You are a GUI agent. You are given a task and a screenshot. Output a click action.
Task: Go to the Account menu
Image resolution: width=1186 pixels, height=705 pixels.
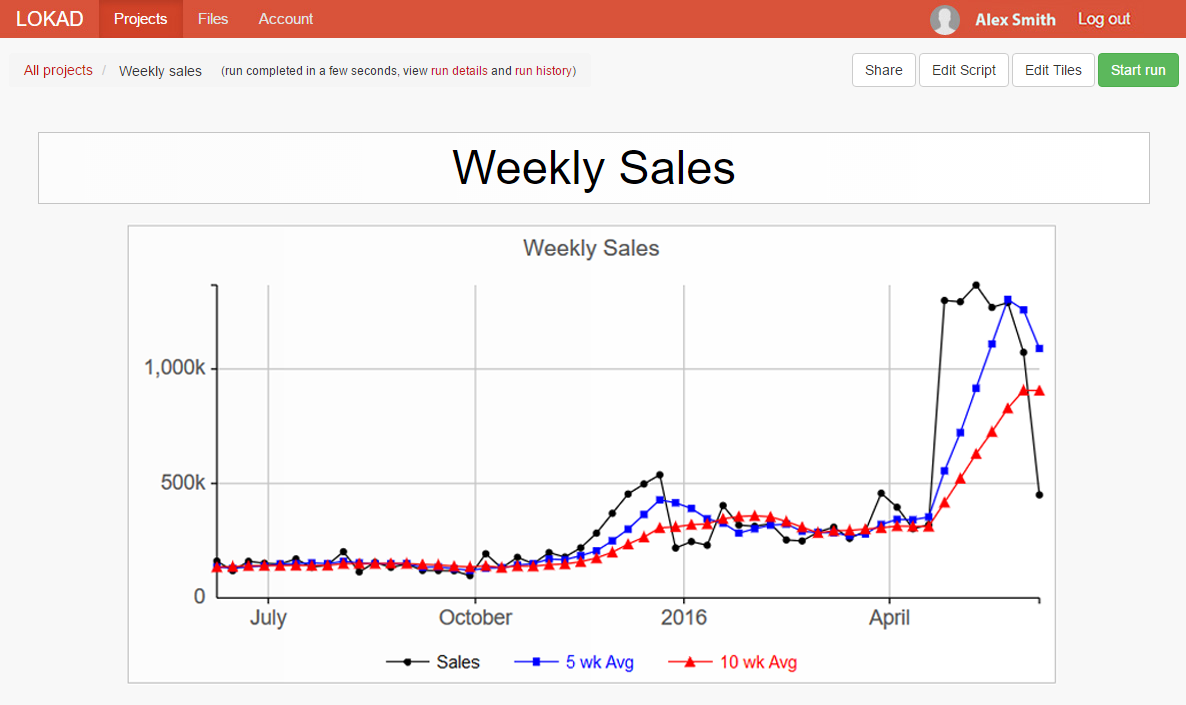click(x=285, y=19)
